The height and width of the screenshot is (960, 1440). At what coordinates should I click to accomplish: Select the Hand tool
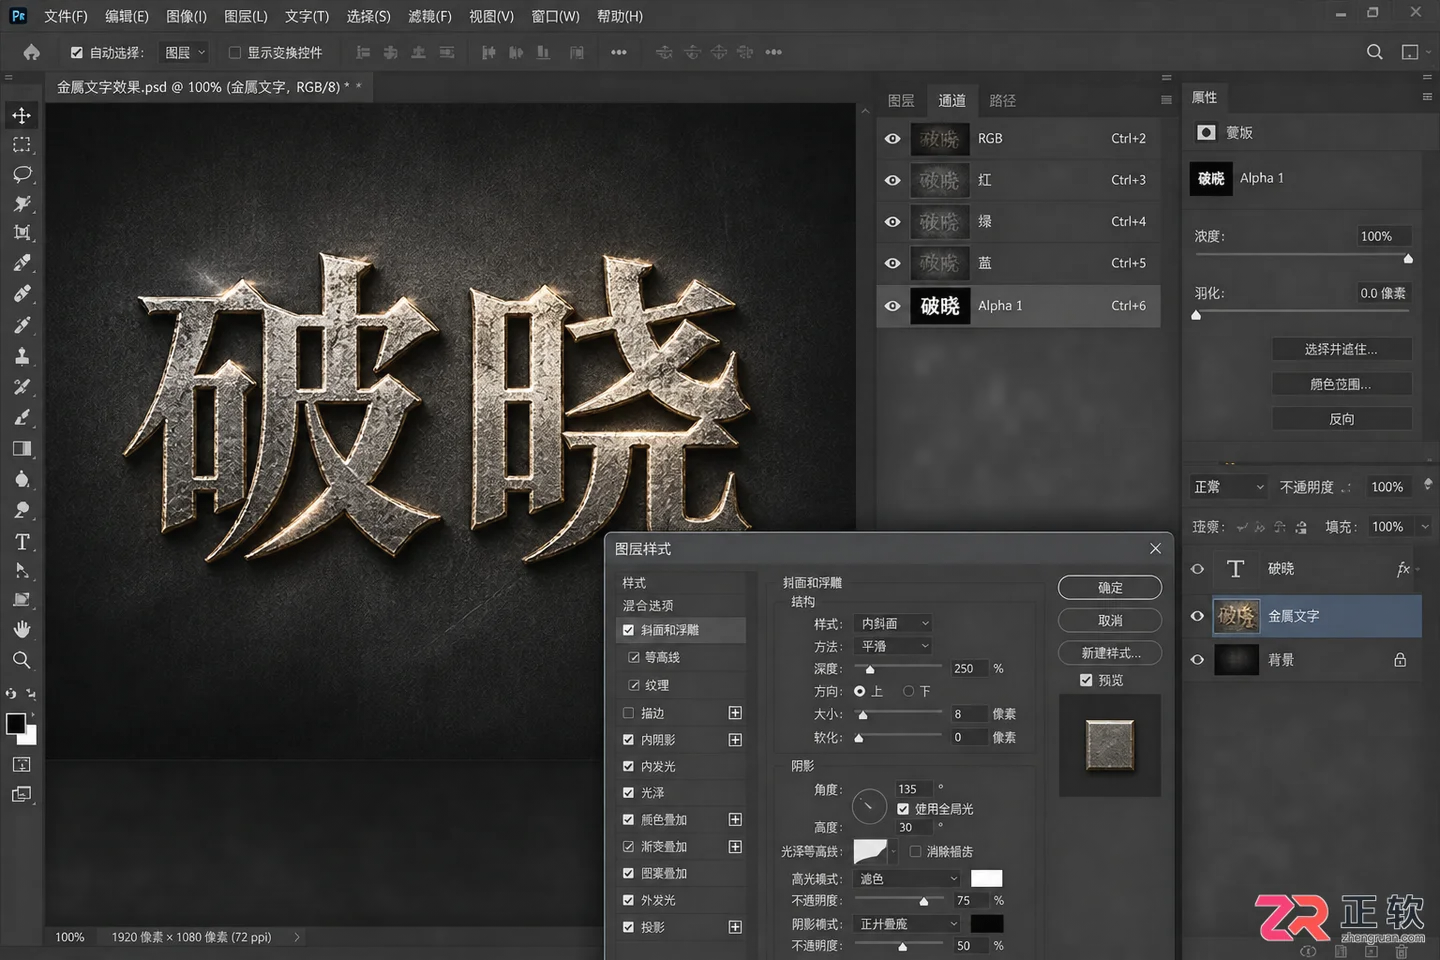21,629
